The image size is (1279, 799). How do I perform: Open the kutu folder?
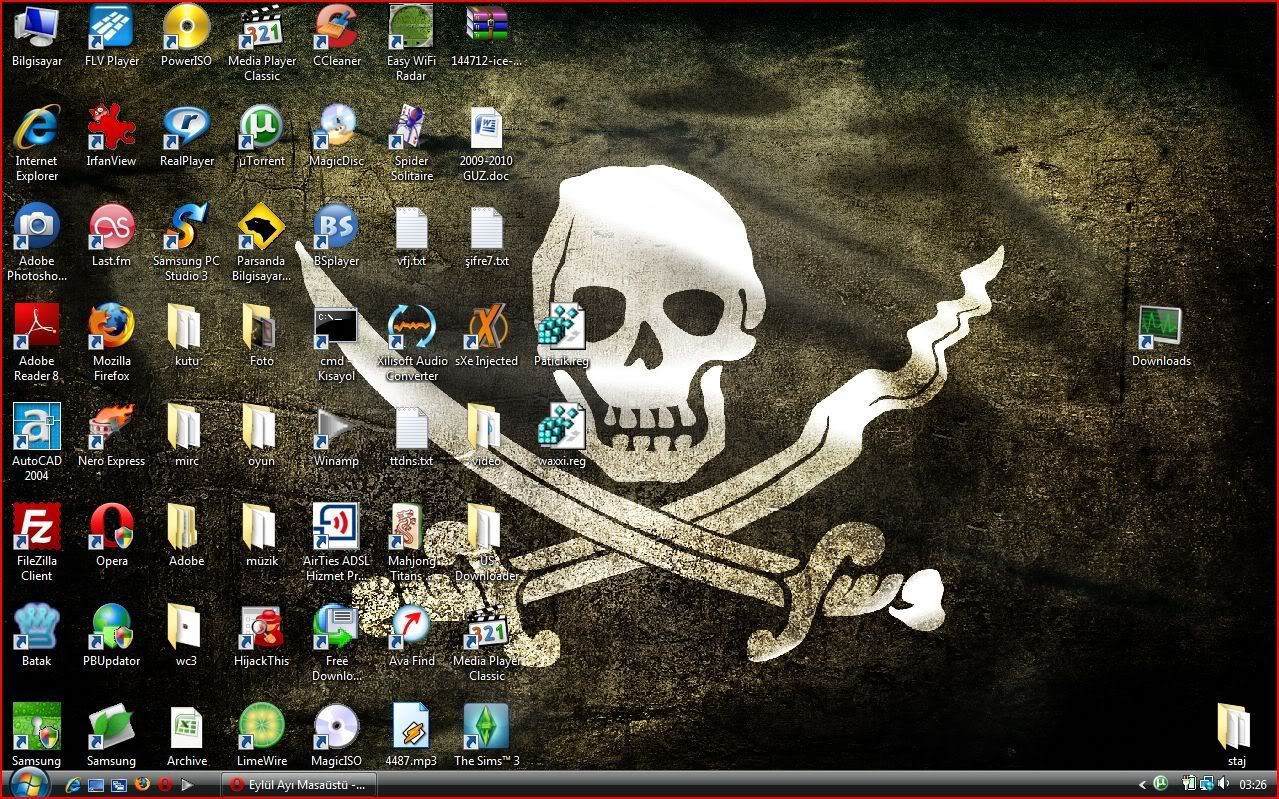pos(187,336)
